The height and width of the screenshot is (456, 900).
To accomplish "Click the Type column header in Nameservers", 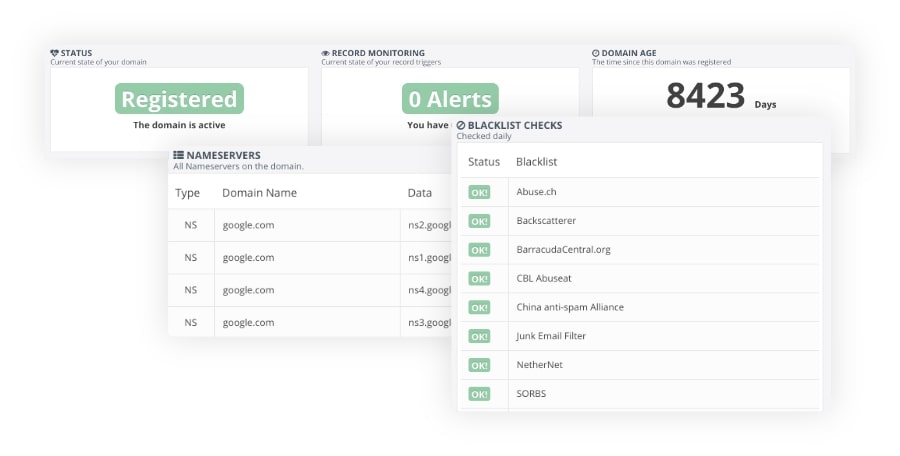I will 188,193.
